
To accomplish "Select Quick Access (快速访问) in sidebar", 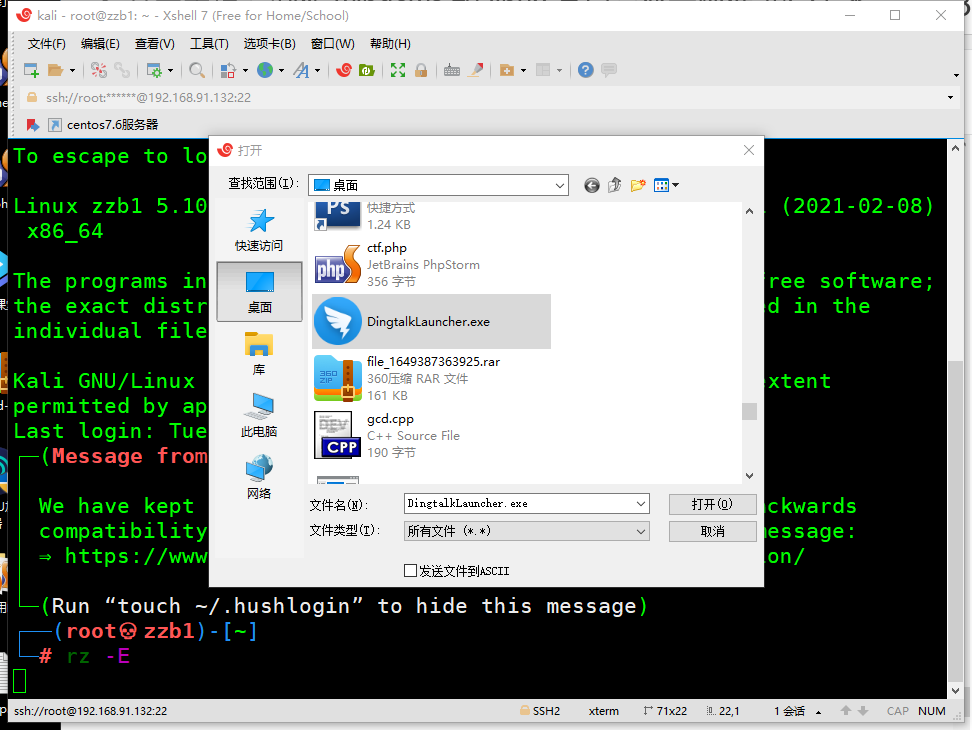I will (259, 230).
